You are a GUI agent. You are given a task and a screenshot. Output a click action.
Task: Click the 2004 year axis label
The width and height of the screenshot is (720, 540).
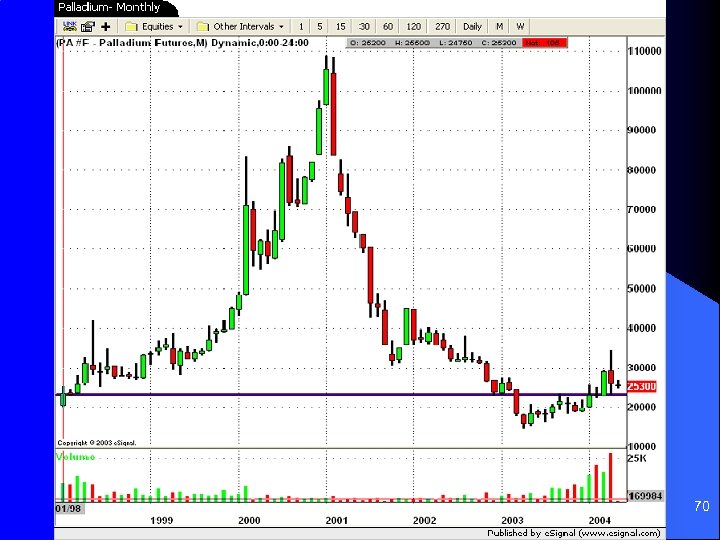click(x=599, y=520)
